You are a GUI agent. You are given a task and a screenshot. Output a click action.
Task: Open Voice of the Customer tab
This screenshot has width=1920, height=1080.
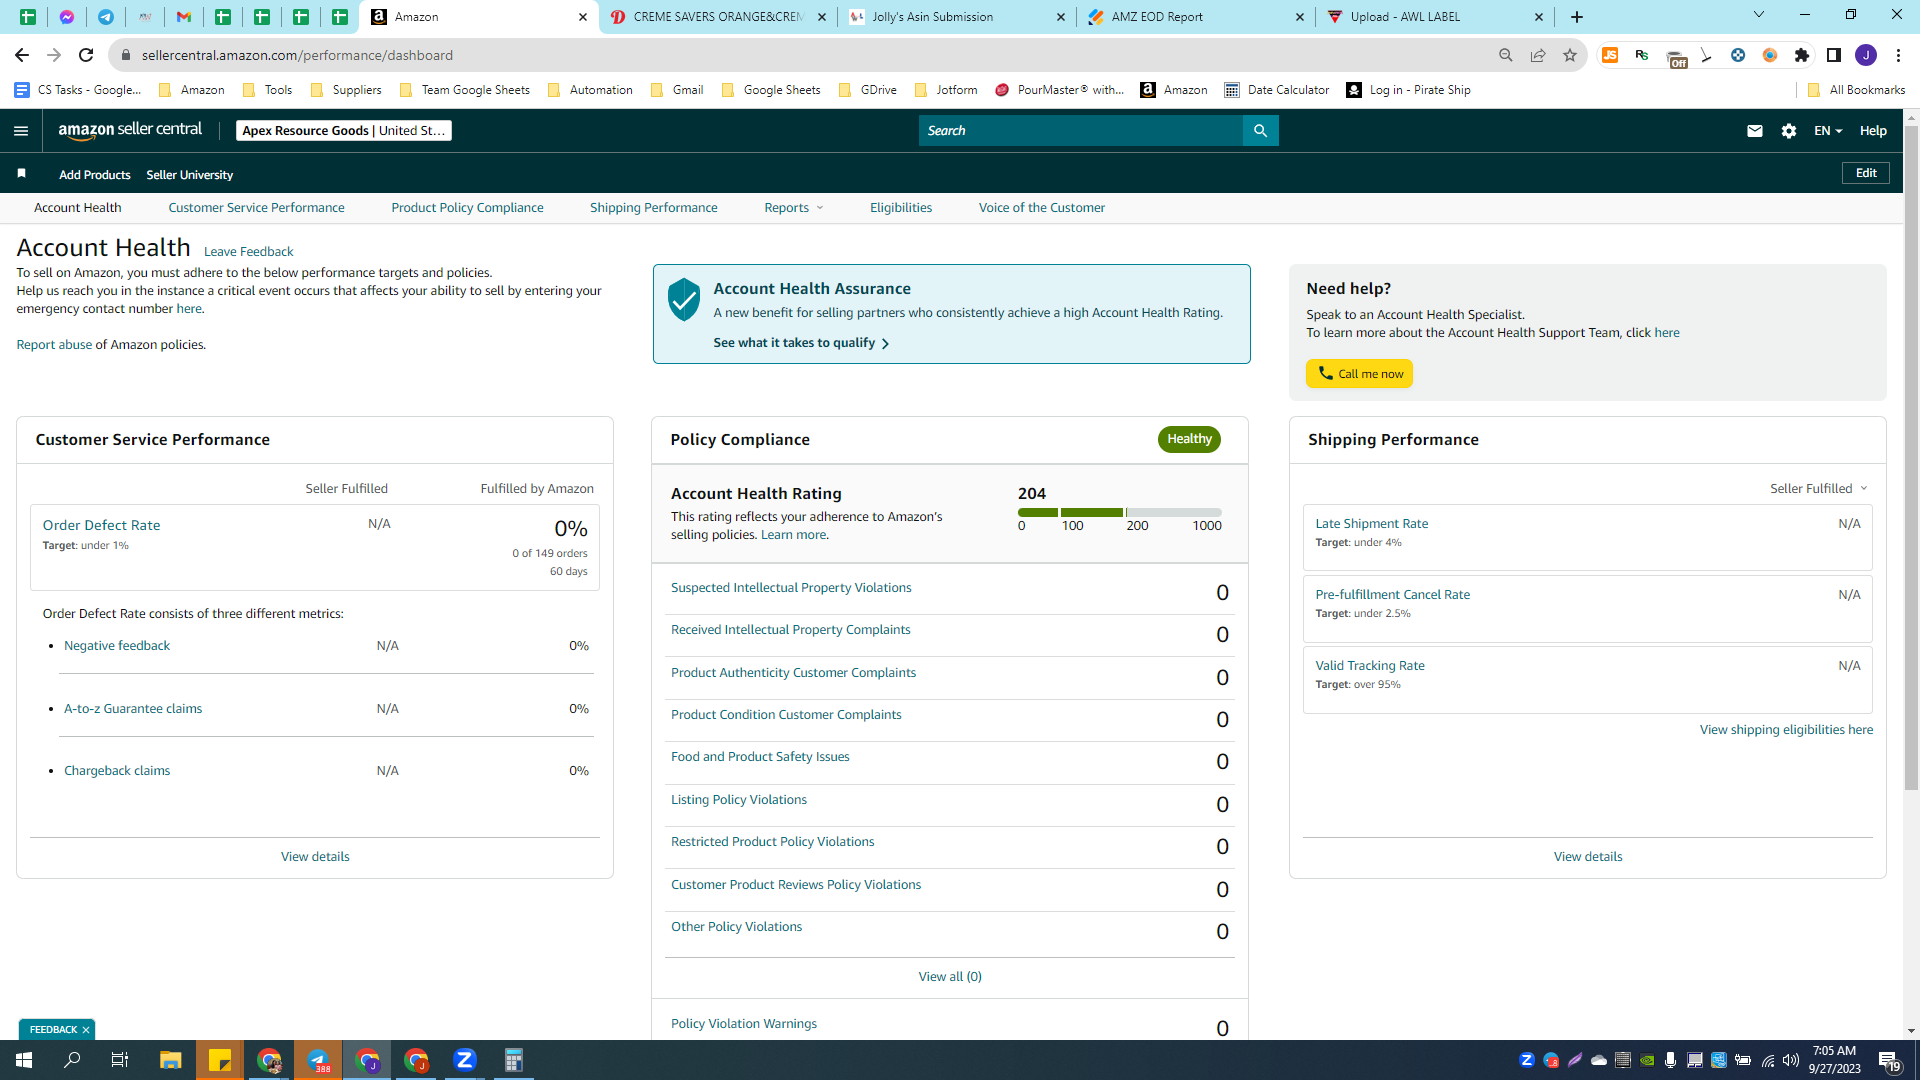1042,208
